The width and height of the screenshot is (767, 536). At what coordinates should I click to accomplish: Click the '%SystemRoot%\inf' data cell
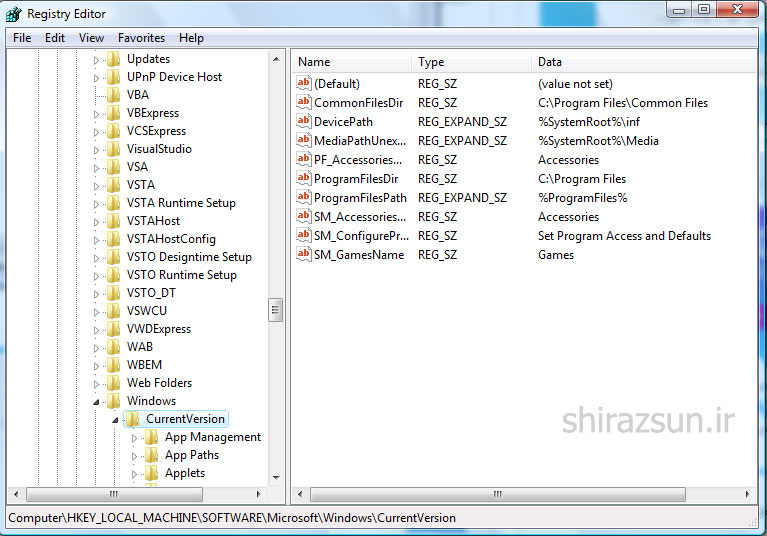pyautogui.click(x=589, y=122)
